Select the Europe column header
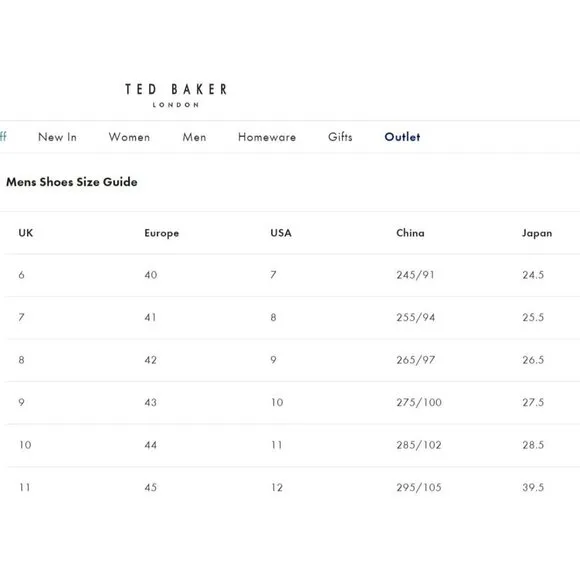The image size is (580, 580). [x=162, y=233]
